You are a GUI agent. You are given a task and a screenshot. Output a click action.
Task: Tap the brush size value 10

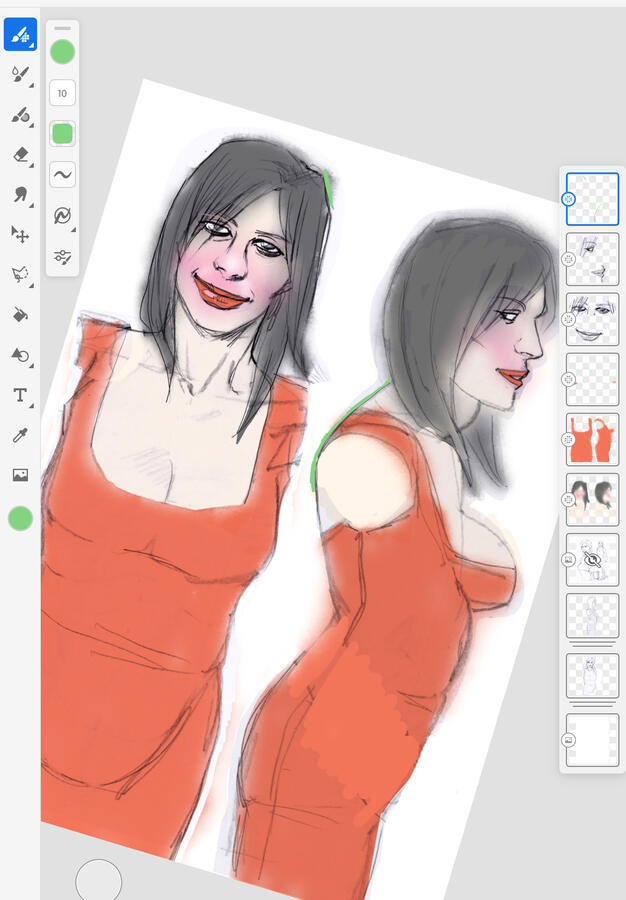click(x=62, y=93)
